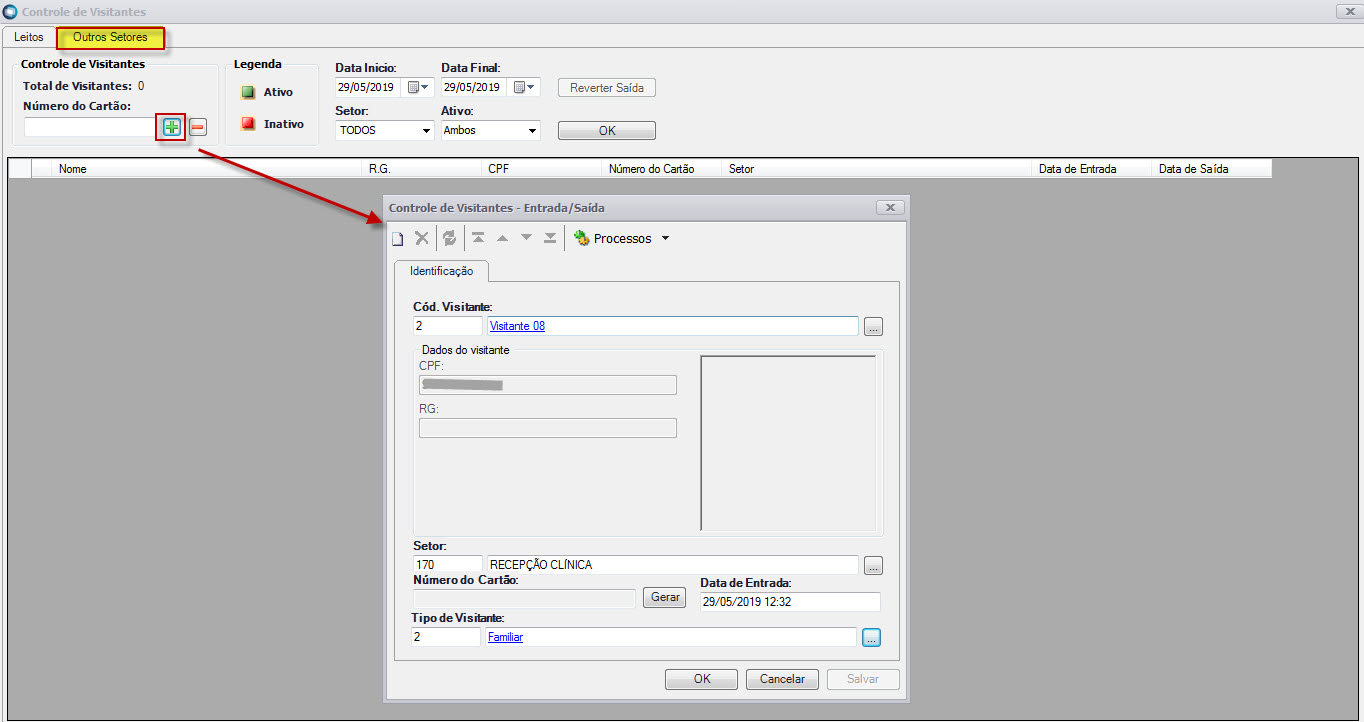Click the Nome column header
1364x722 pixels.
coord(207,169)
